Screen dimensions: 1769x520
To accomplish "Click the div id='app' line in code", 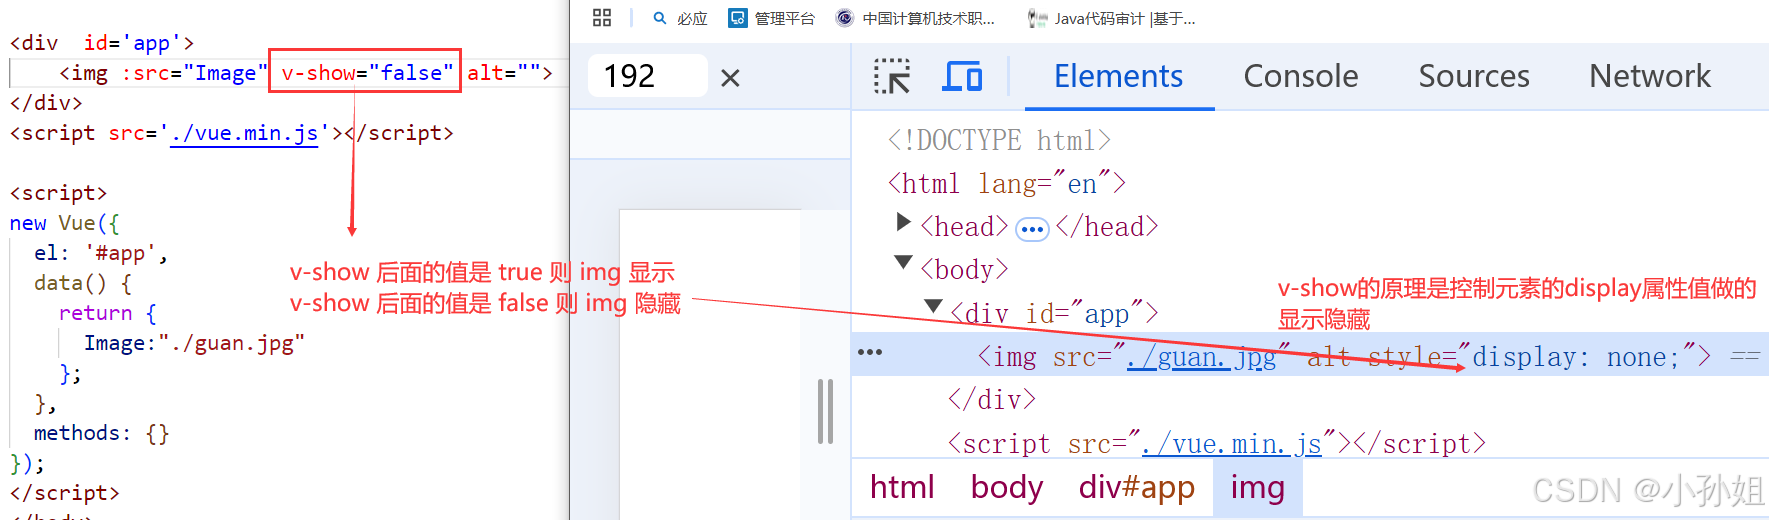I will 102,43.
